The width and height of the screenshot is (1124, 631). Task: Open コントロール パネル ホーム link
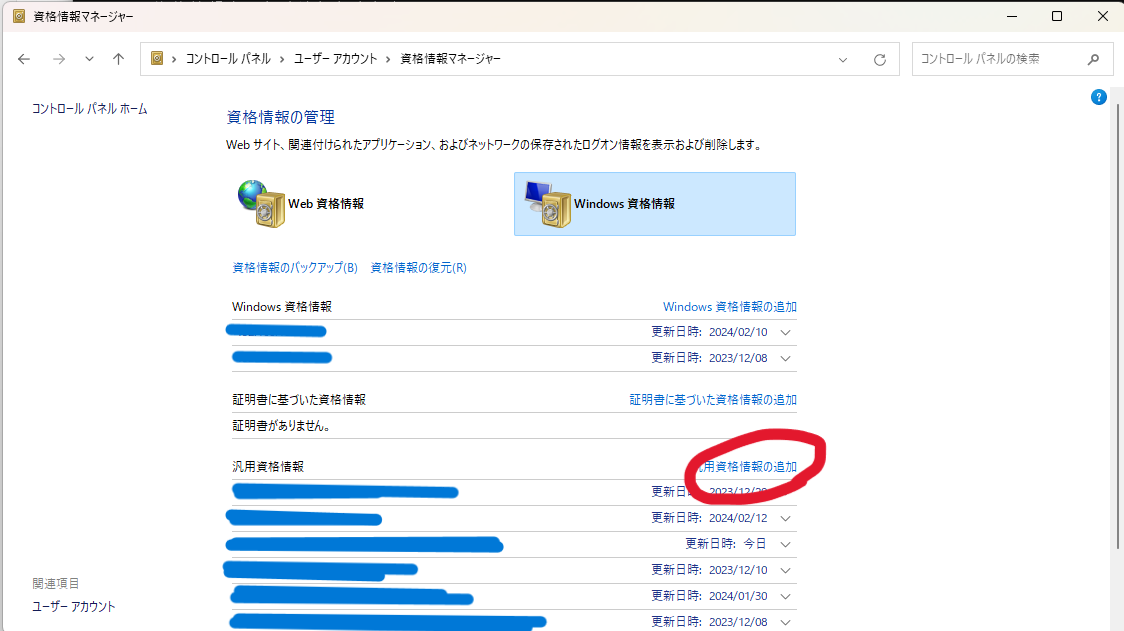coord(90,109)
